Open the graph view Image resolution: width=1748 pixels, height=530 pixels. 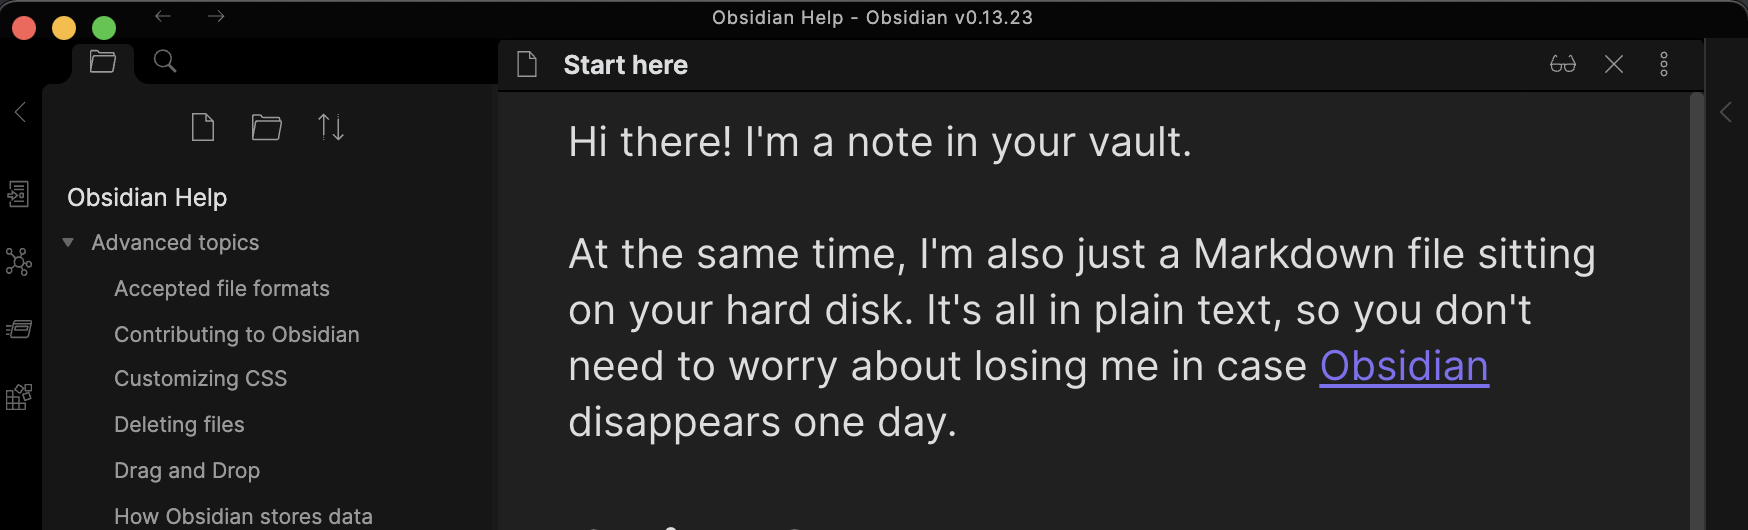point(19,262)
